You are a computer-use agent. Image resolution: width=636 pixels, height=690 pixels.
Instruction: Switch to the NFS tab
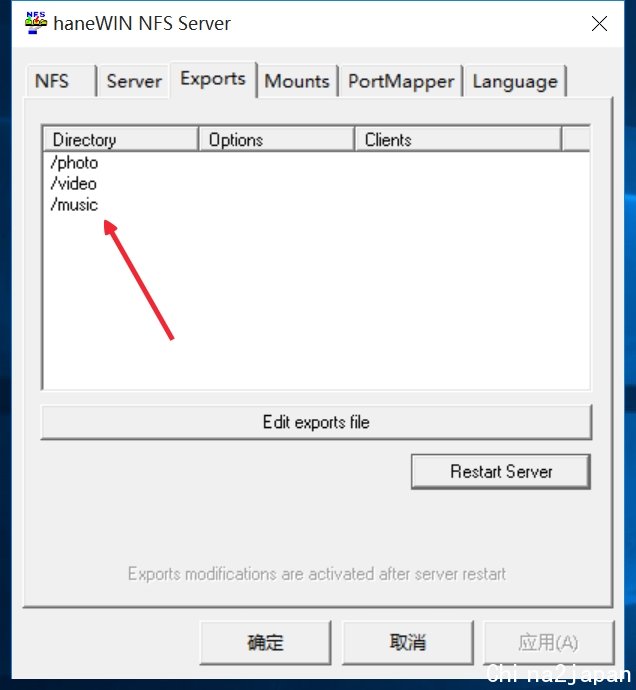point(61,81)
